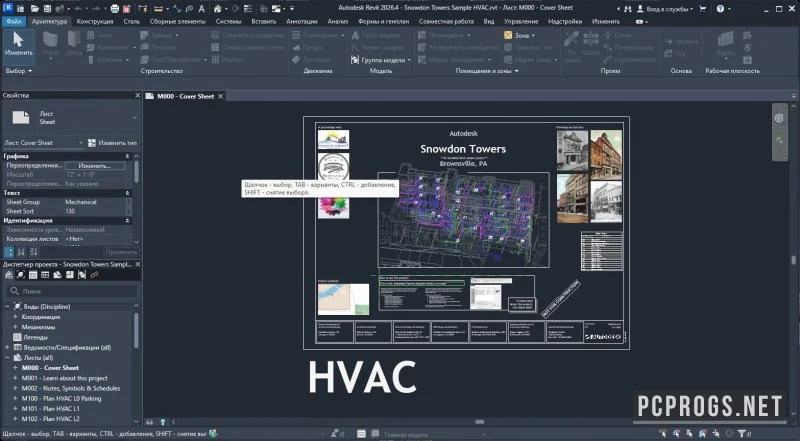This screenshot has height=441, width=800.
Task: Click the sheets icon in Project Browser toolbar
Action: point(57,275)
